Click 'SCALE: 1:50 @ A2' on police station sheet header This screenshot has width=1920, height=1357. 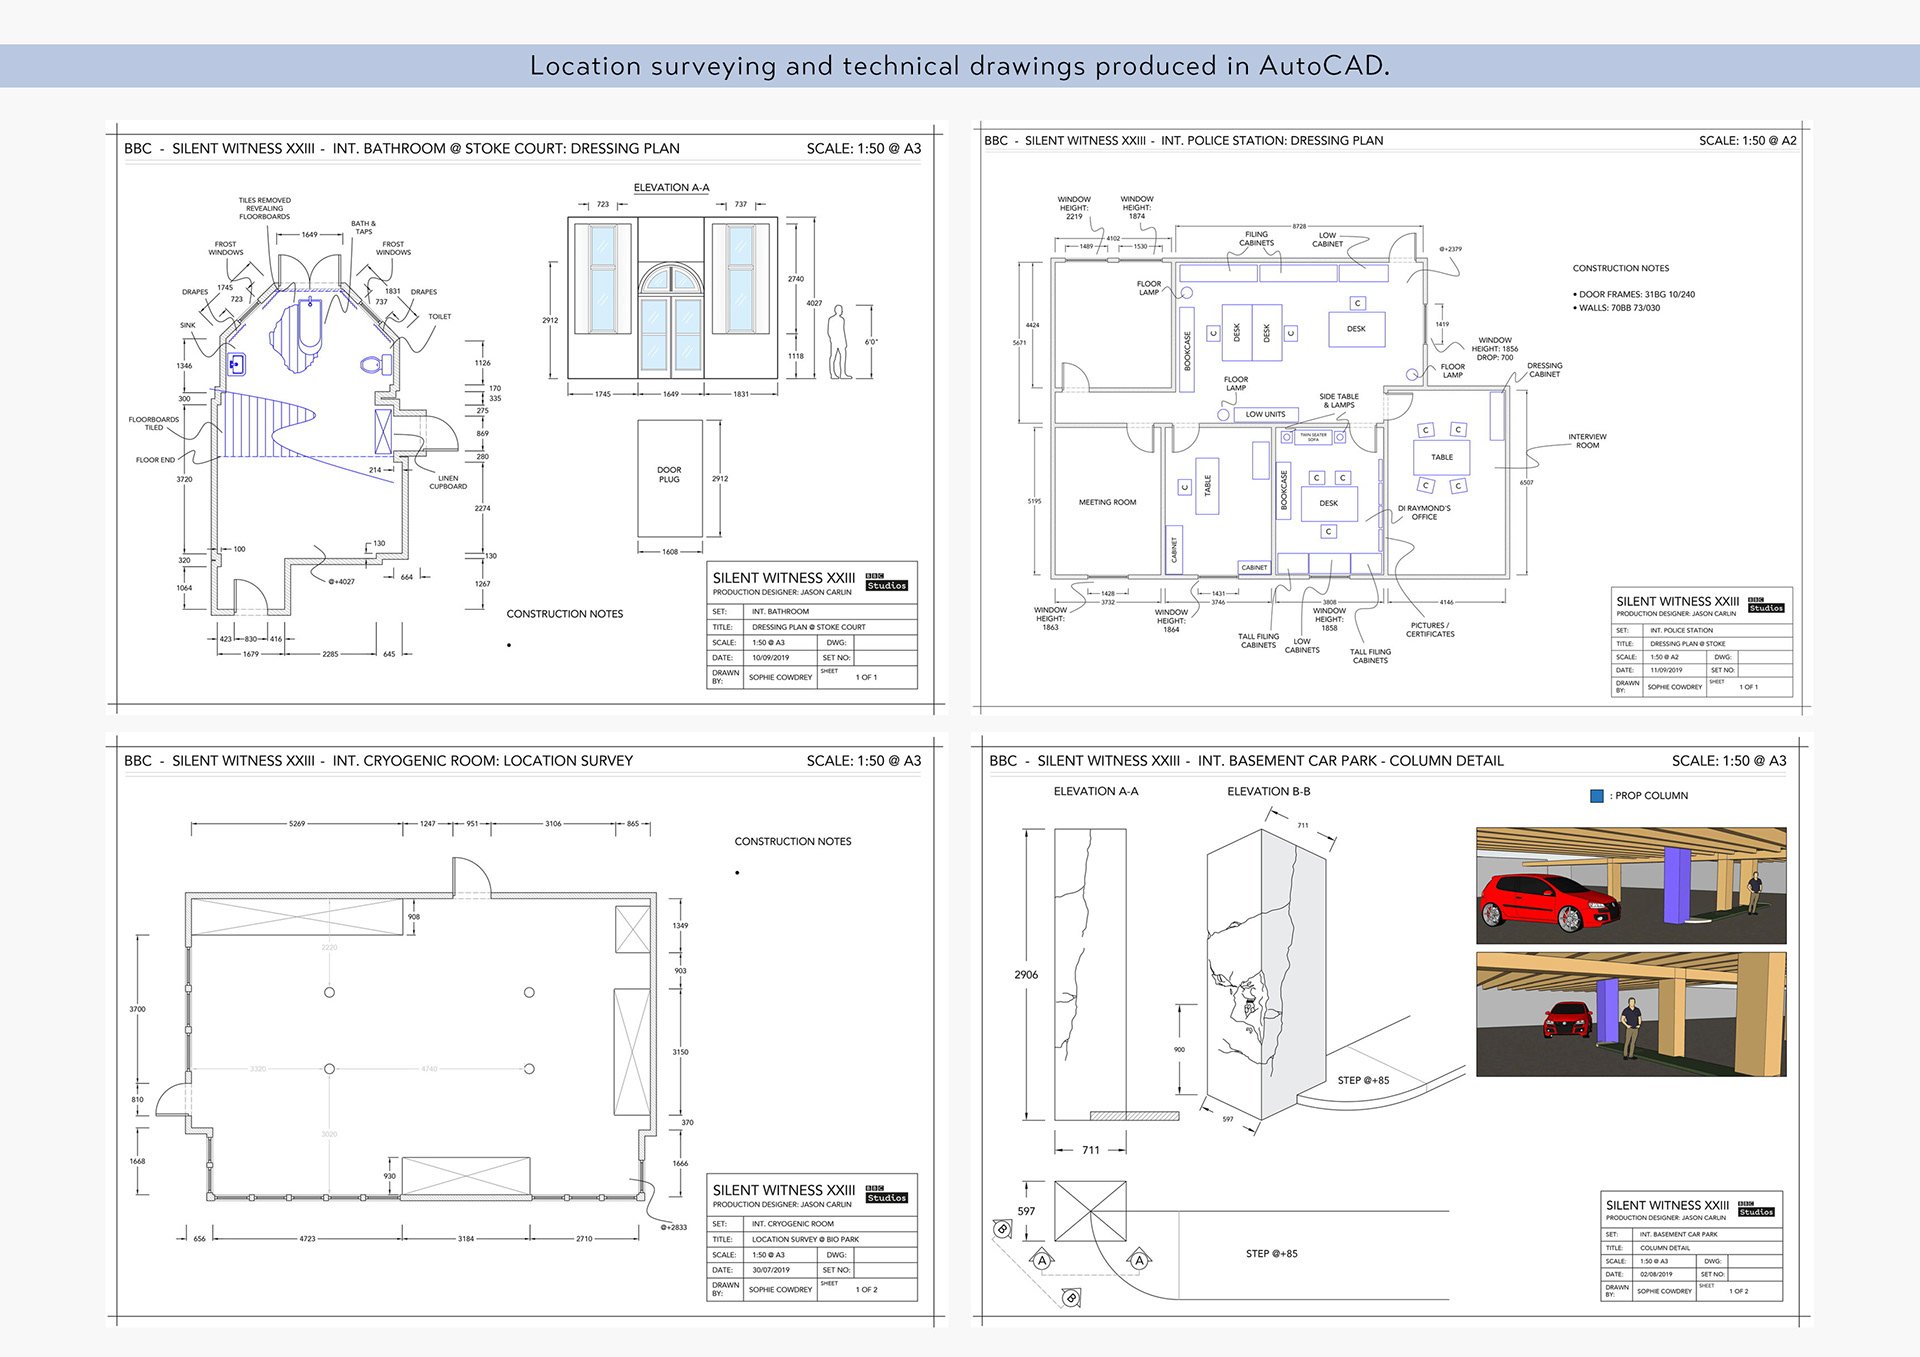(1748, 141)
